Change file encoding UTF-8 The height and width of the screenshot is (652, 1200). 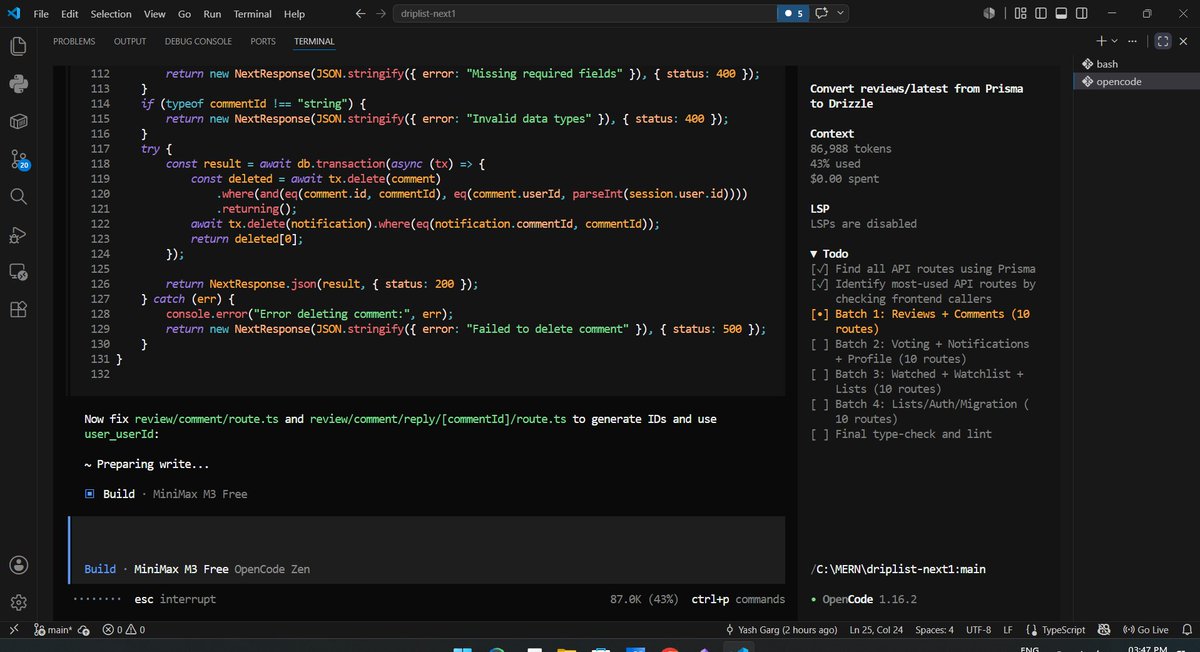pos(979,630)
